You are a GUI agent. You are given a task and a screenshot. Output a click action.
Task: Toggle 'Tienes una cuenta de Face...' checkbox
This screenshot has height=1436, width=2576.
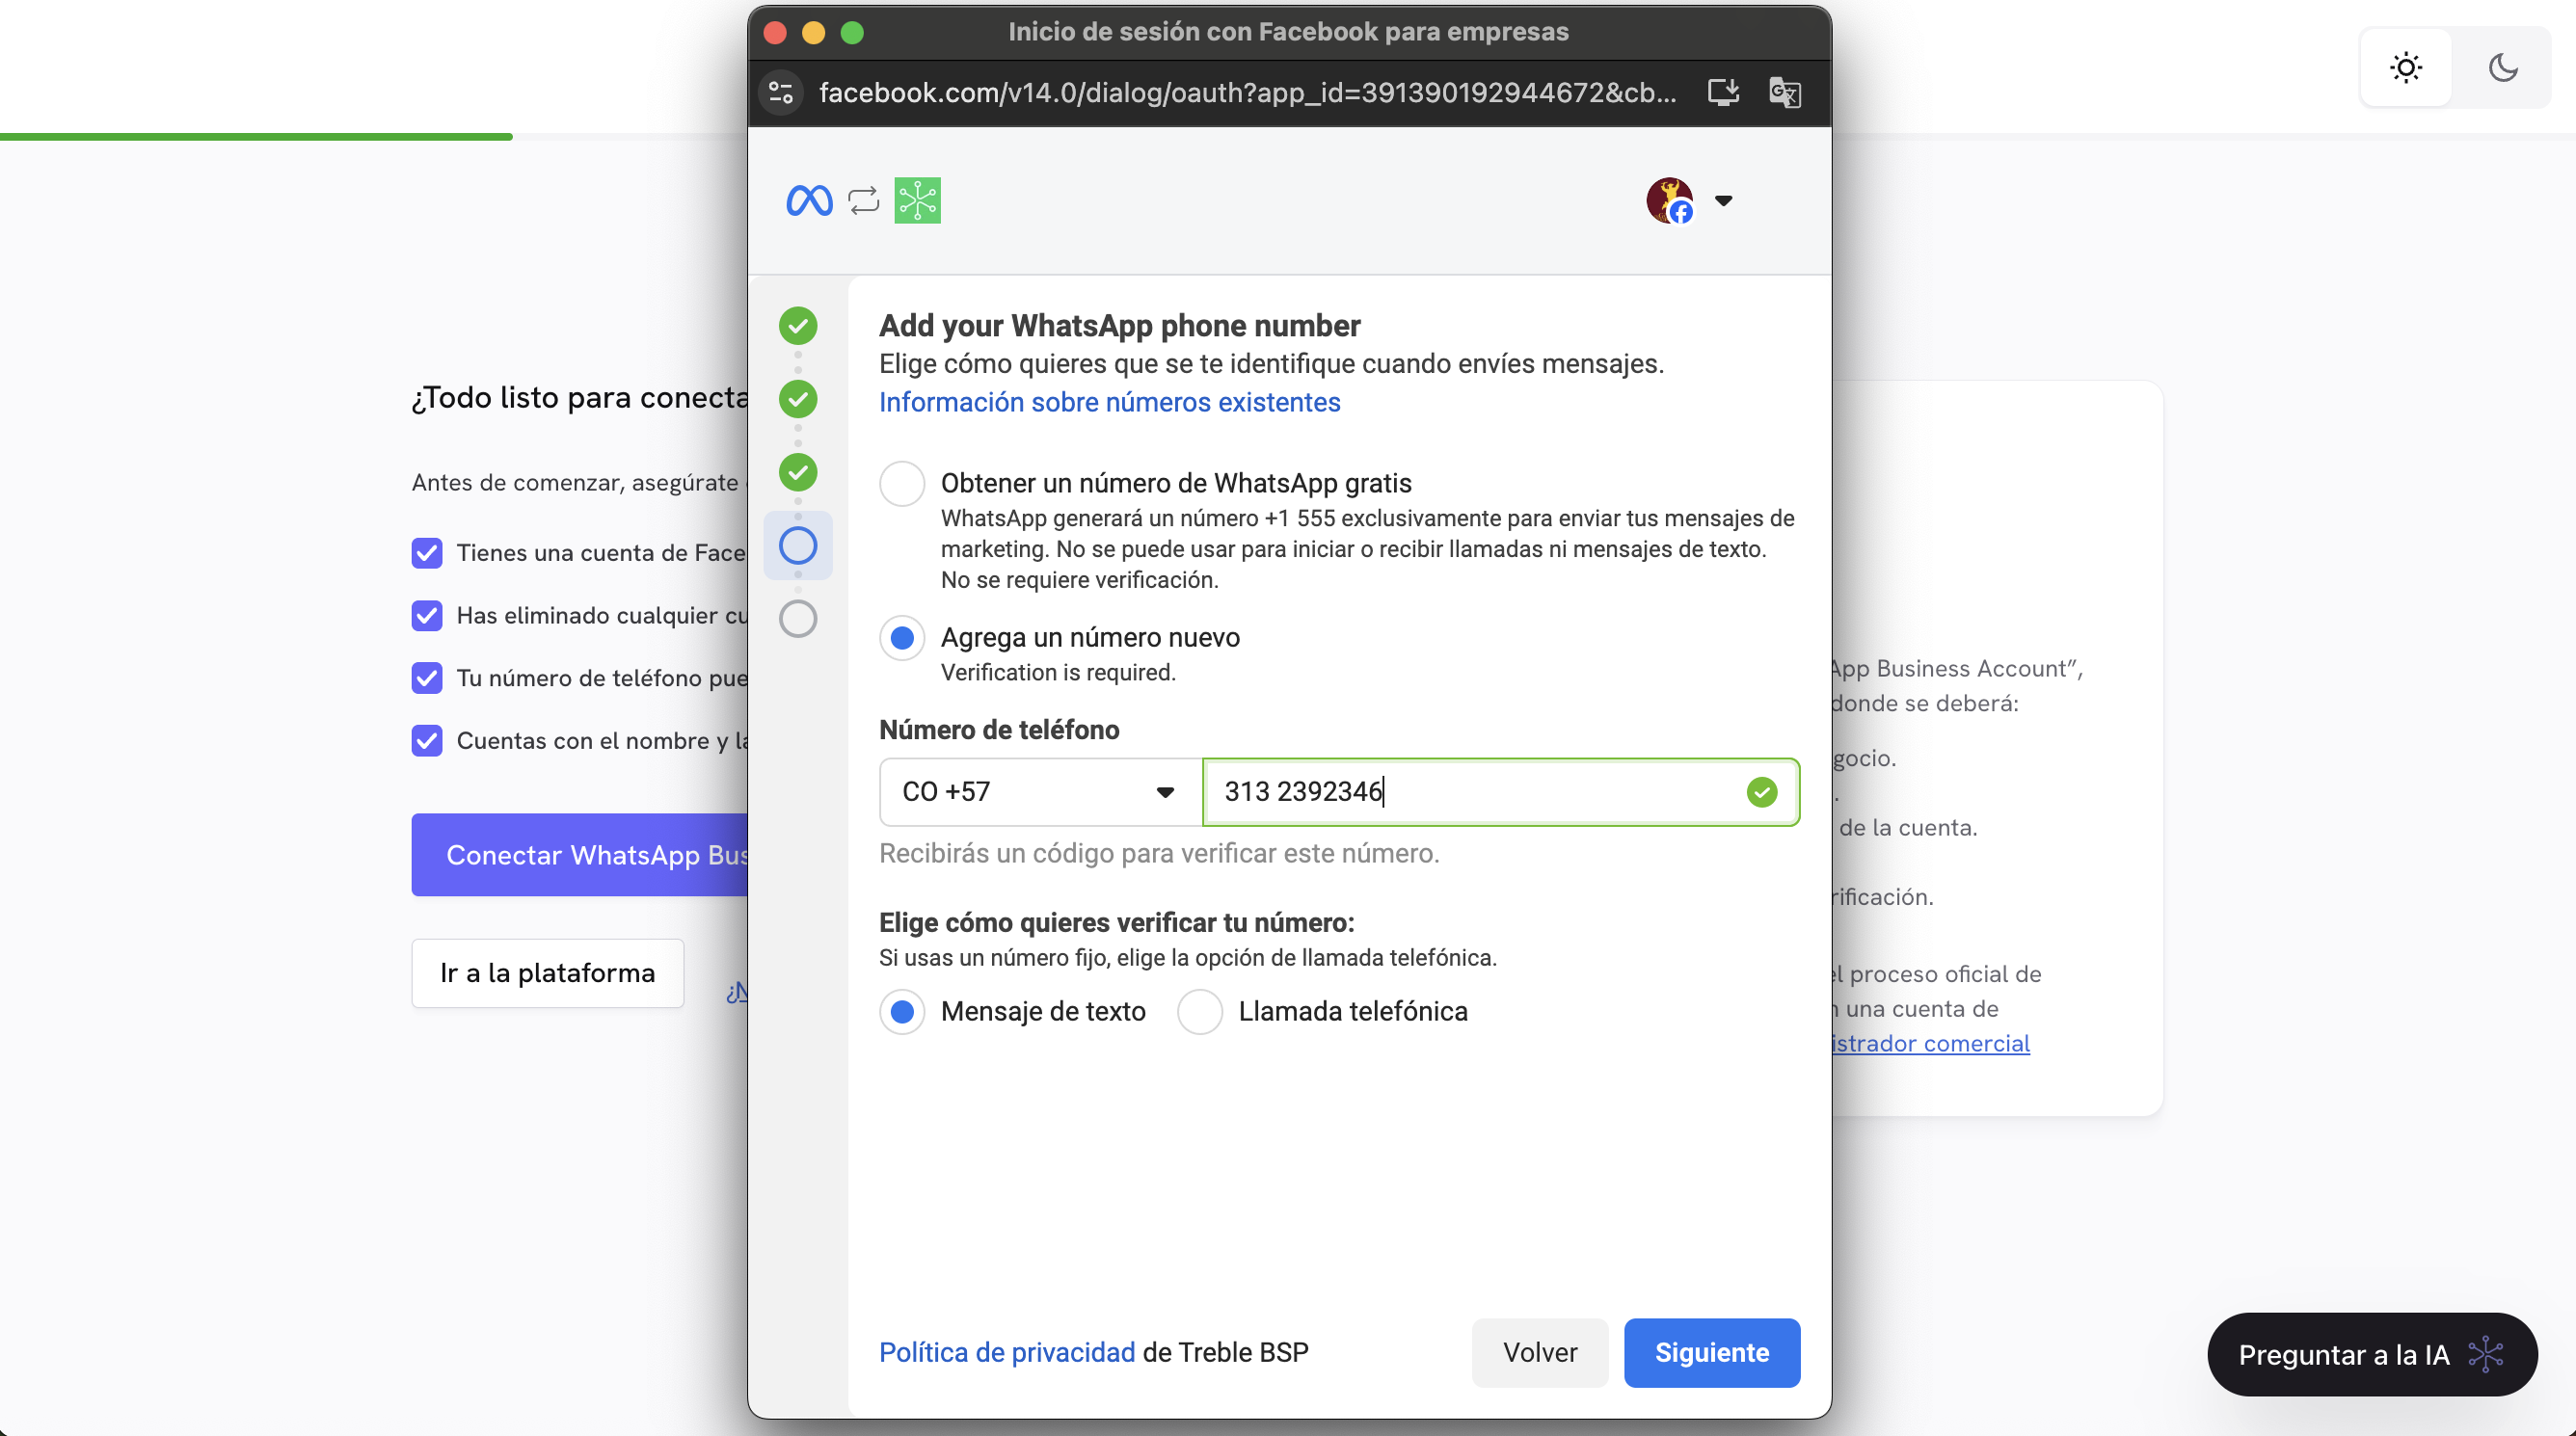[427, 553]
